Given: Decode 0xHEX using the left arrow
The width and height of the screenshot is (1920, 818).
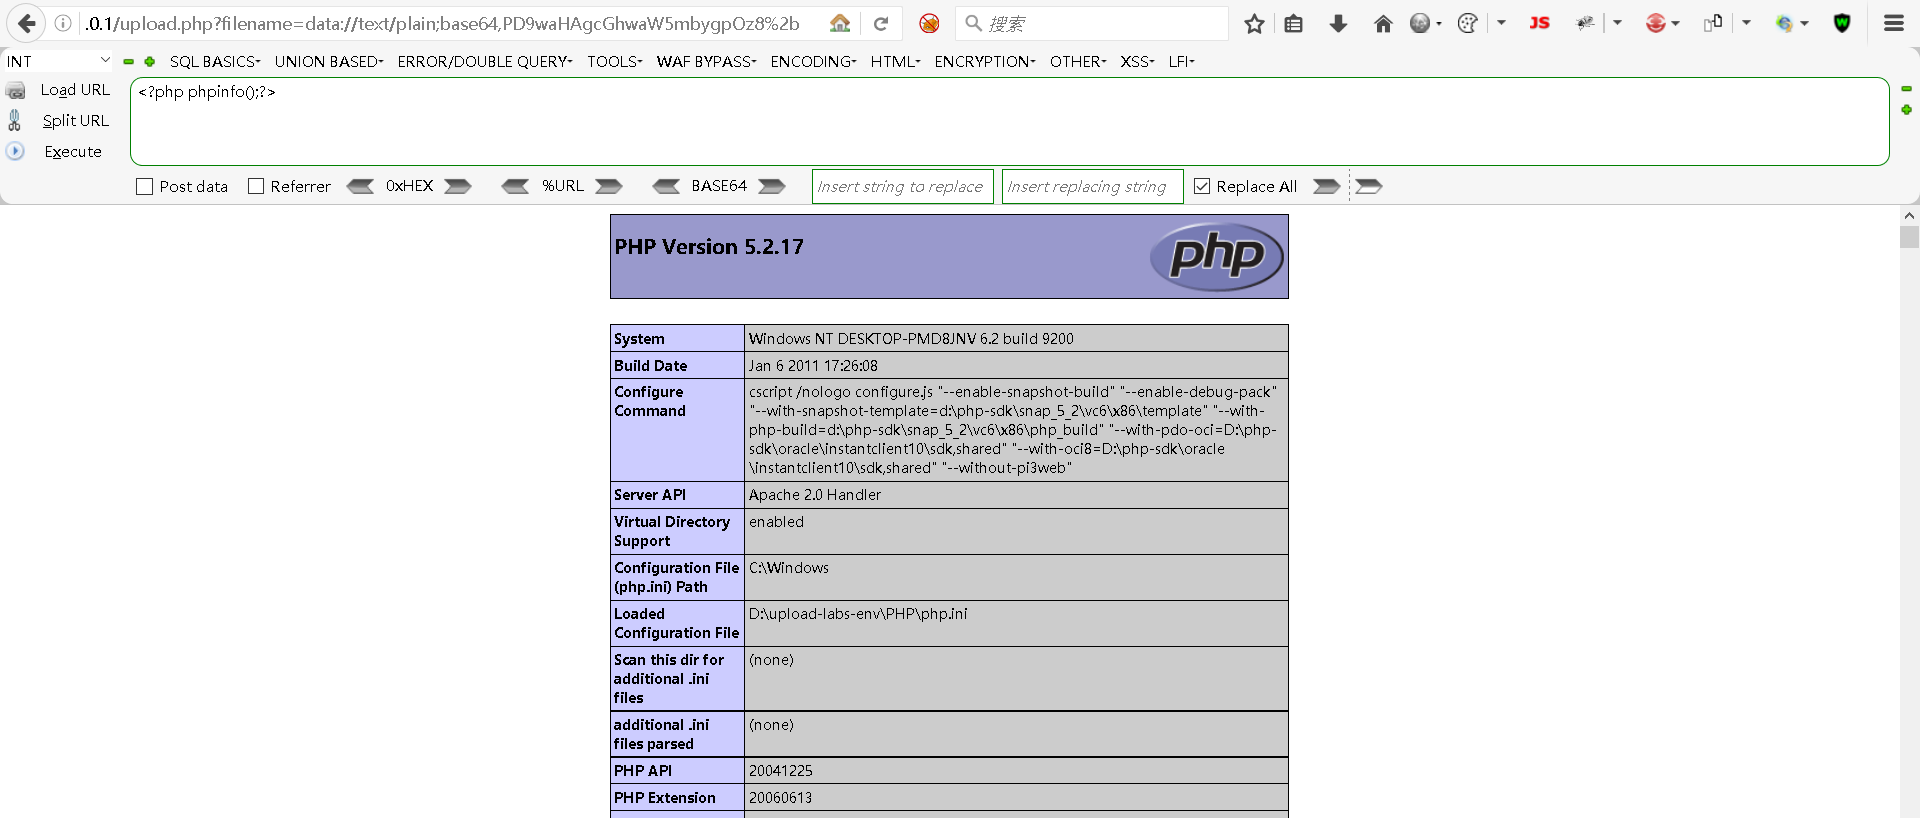Looking at the screenshot, I should click(360, 186).
